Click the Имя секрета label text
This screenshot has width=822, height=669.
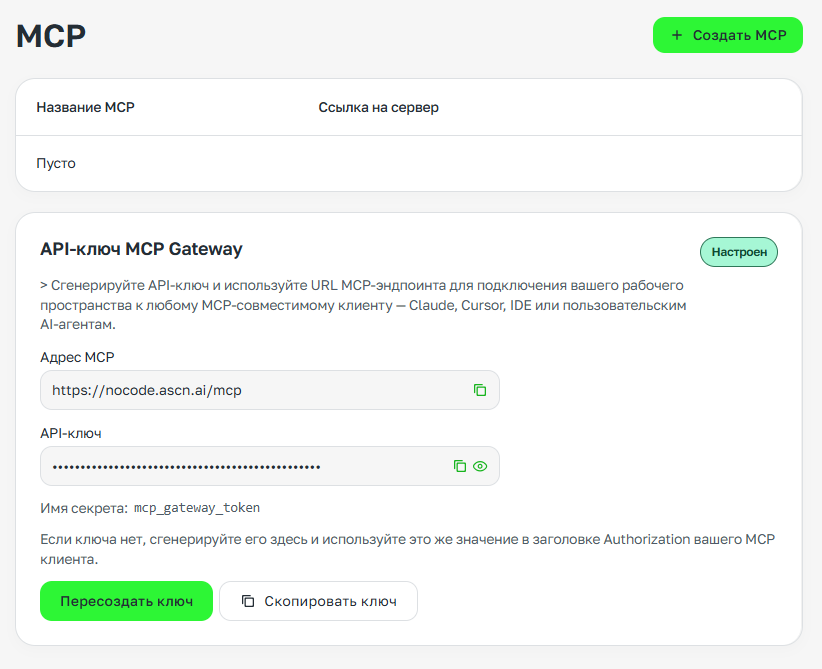coord(82,508)
